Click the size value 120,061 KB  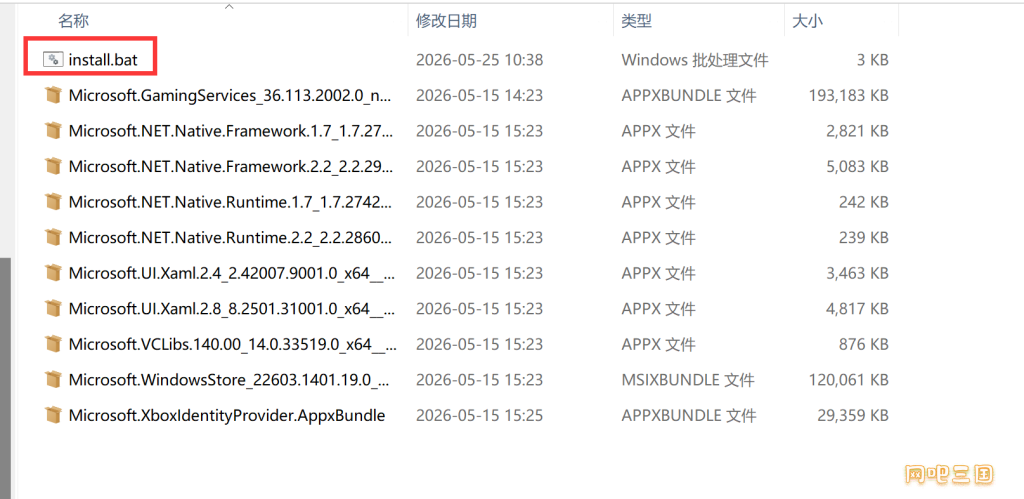coord(848,379)
